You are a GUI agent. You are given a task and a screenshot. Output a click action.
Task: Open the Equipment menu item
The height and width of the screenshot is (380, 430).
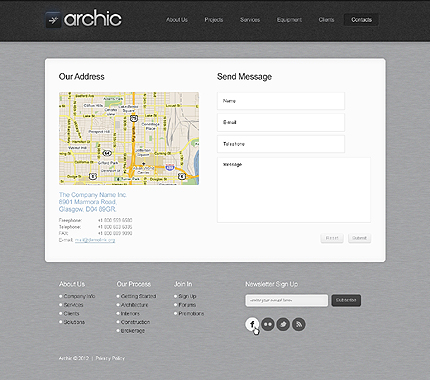[289, 20]
